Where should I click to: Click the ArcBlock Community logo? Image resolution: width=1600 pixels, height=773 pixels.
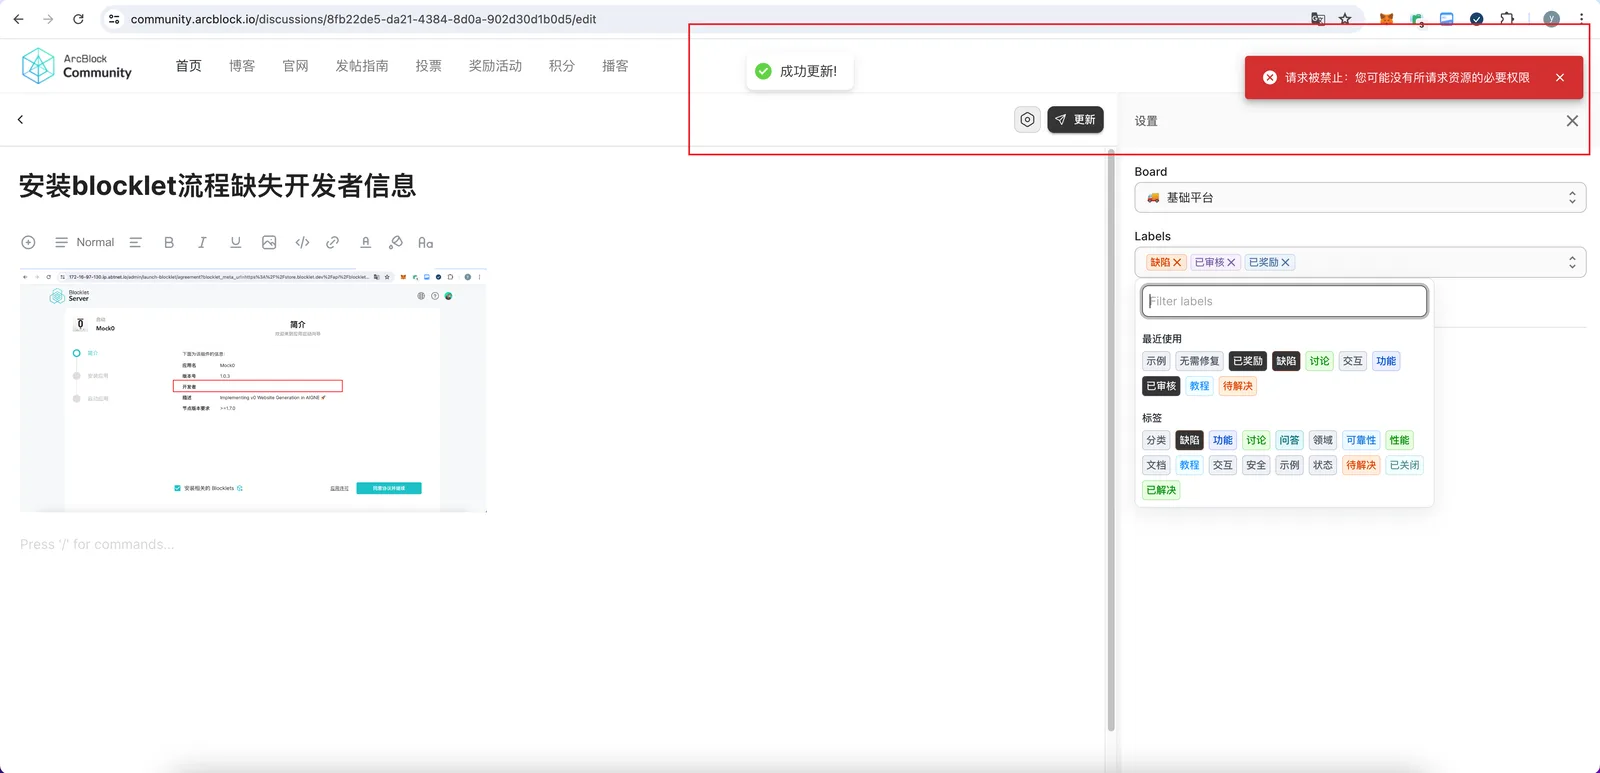[76, 66]
